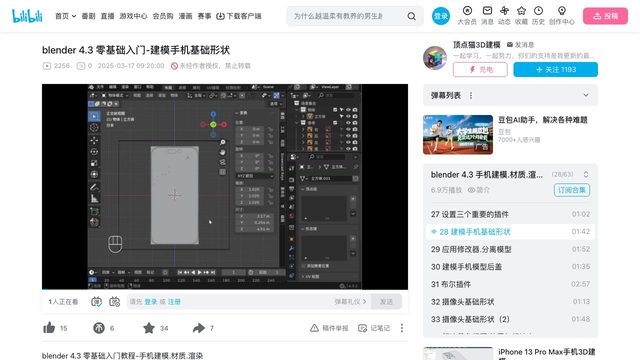Viewport: 640px width, 360px height.
Task: Open 简介 of the playlist
Action: click(479, 190)
